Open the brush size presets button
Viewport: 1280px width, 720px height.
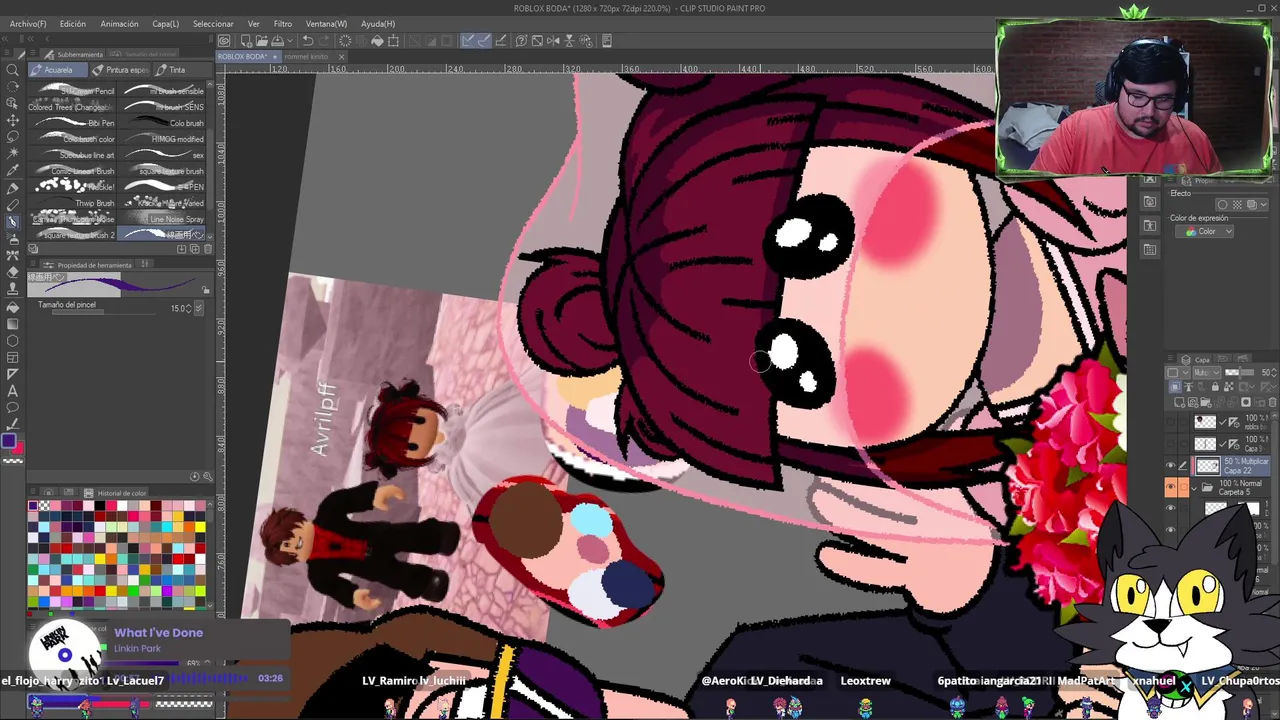click(199, 308)
